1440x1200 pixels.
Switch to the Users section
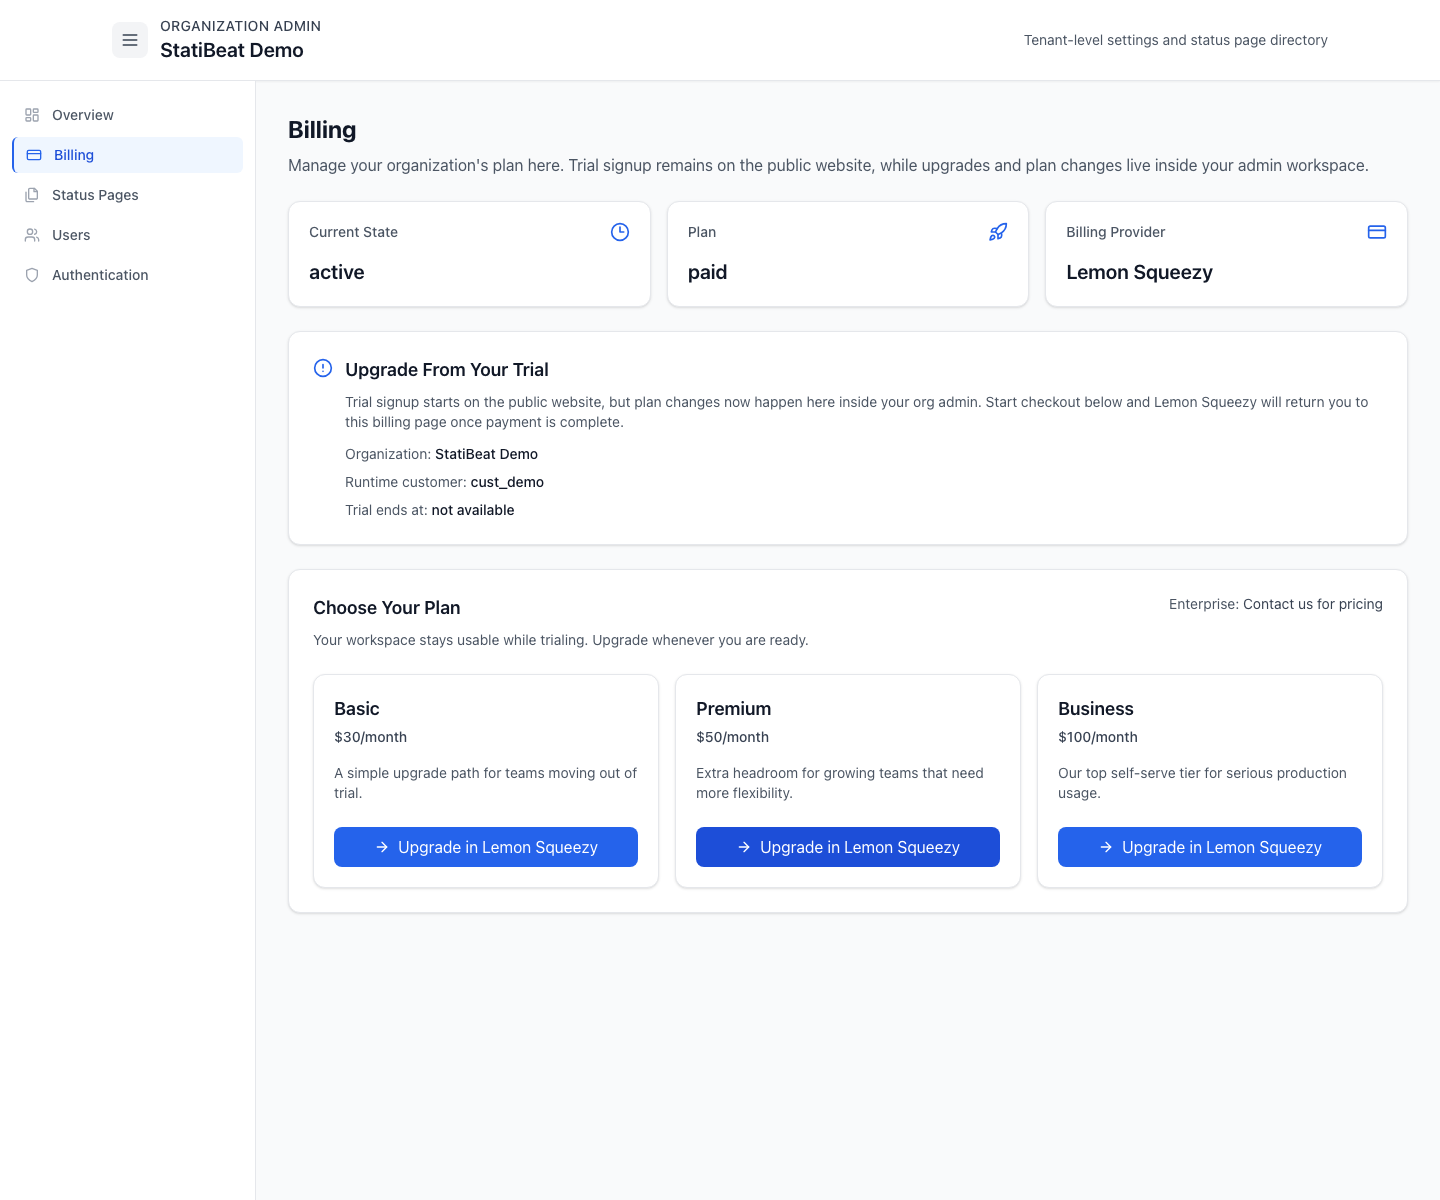click(70, 234)
